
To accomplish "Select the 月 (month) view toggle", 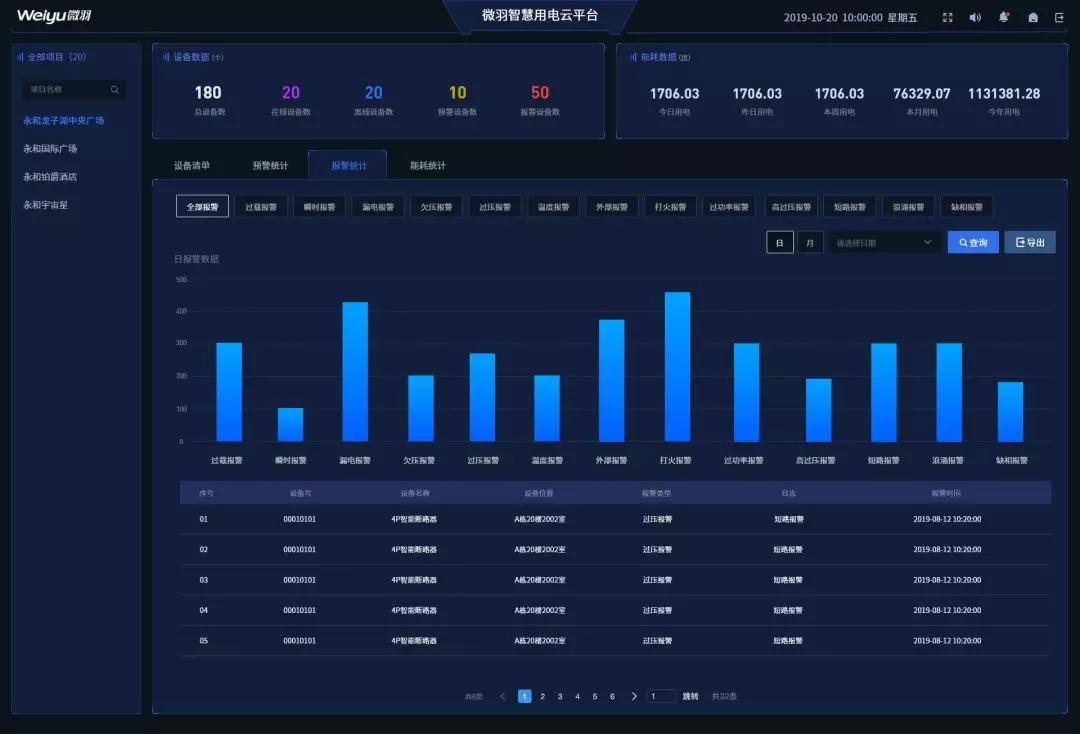I will click(x=810, y=242).
